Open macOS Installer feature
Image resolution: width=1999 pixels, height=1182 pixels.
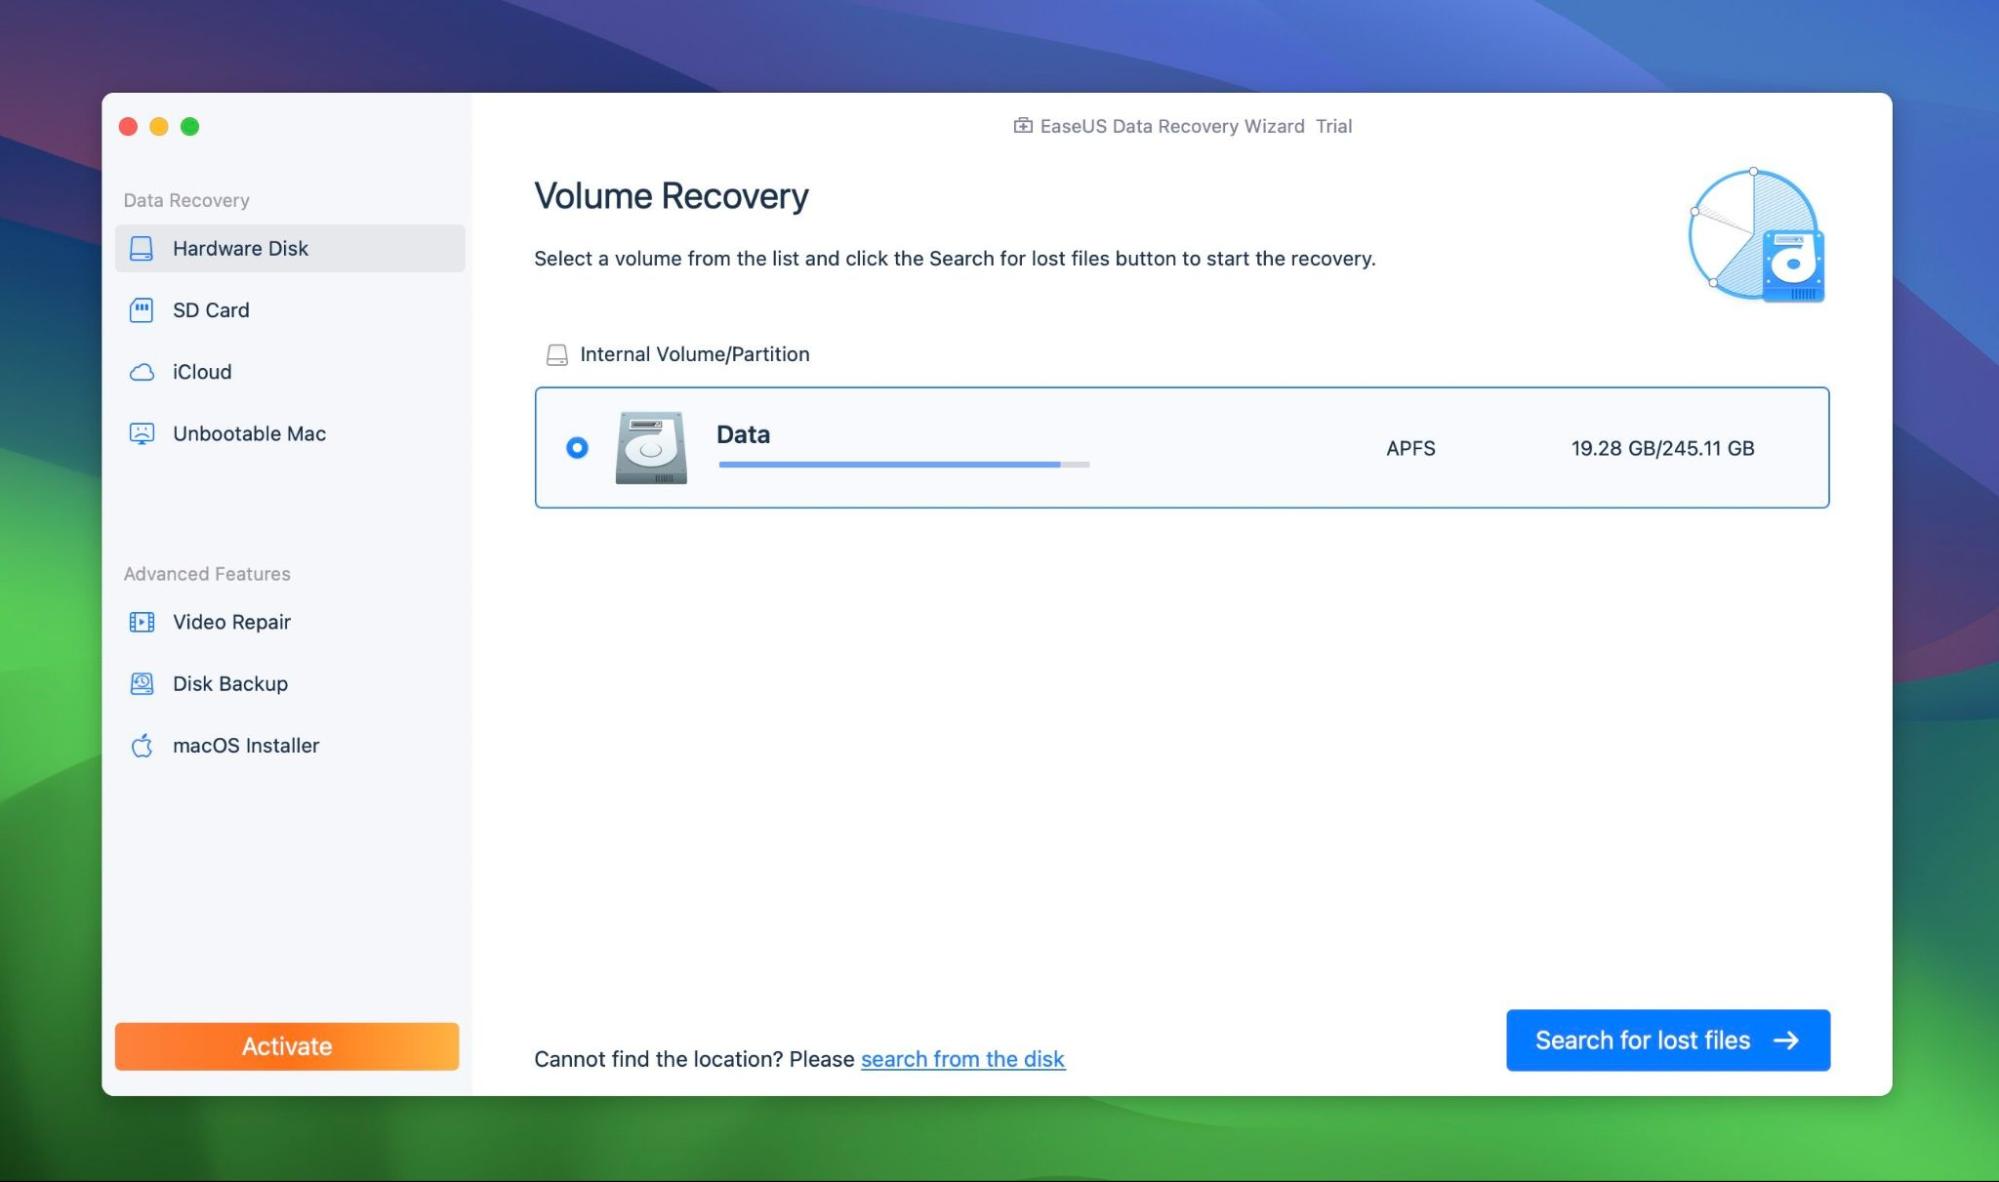point(290,746)
